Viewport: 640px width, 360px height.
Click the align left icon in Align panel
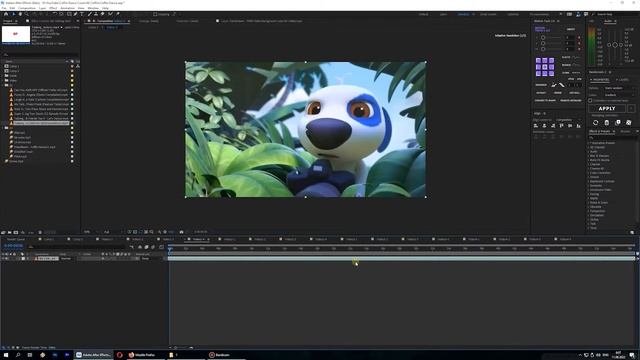pos(536,126)
